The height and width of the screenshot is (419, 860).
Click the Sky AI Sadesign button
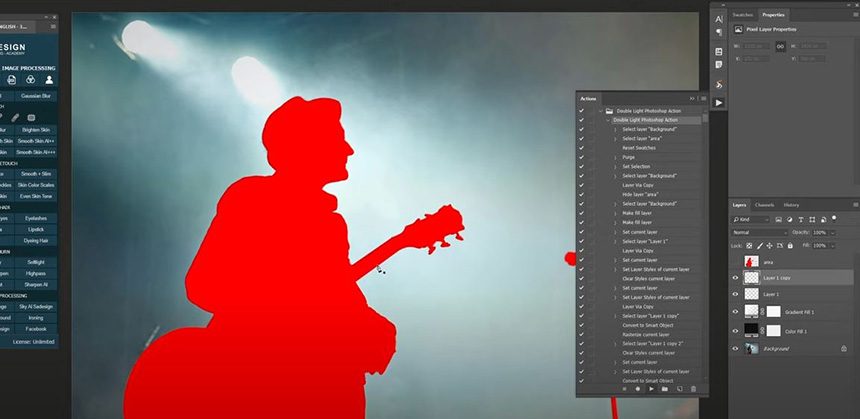tap(36, 307)
